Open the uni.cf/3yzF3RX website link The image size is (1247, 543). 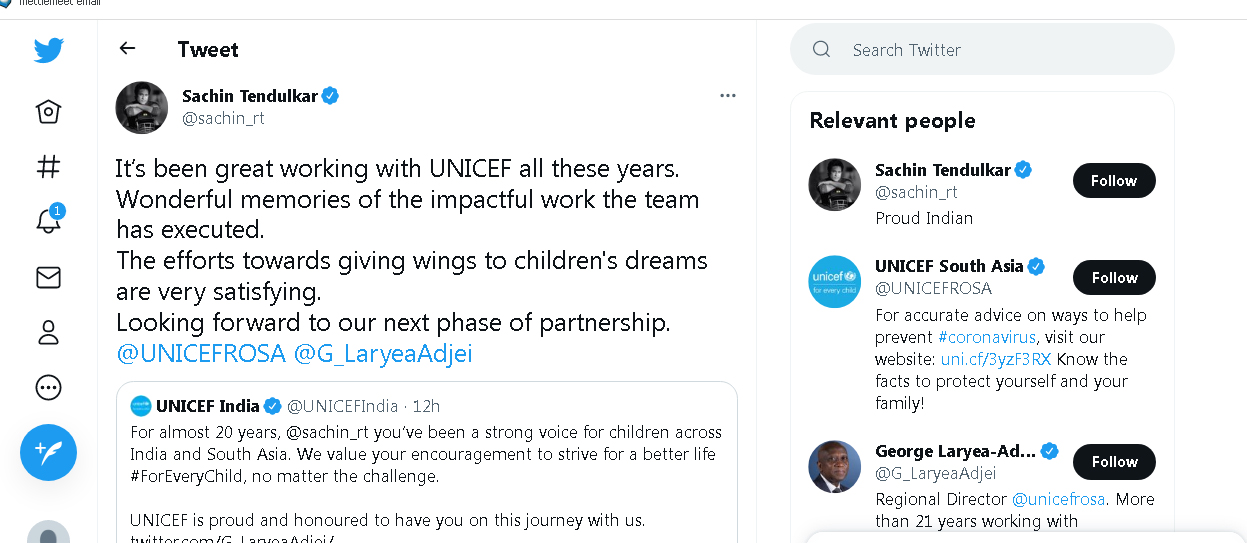click(x=995, y=359)
